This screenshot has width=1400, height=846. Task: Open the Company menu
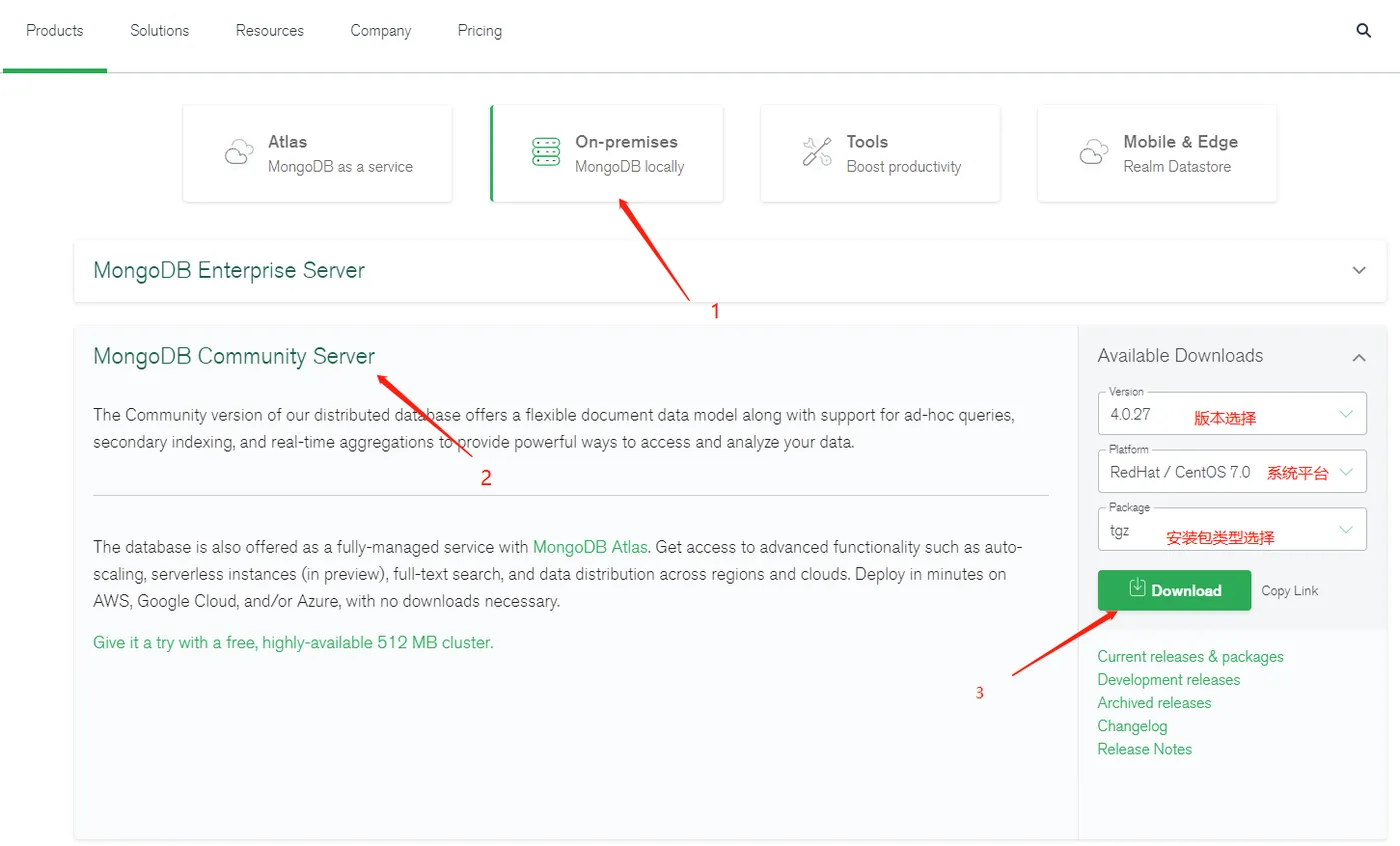[x=380, y=31]
